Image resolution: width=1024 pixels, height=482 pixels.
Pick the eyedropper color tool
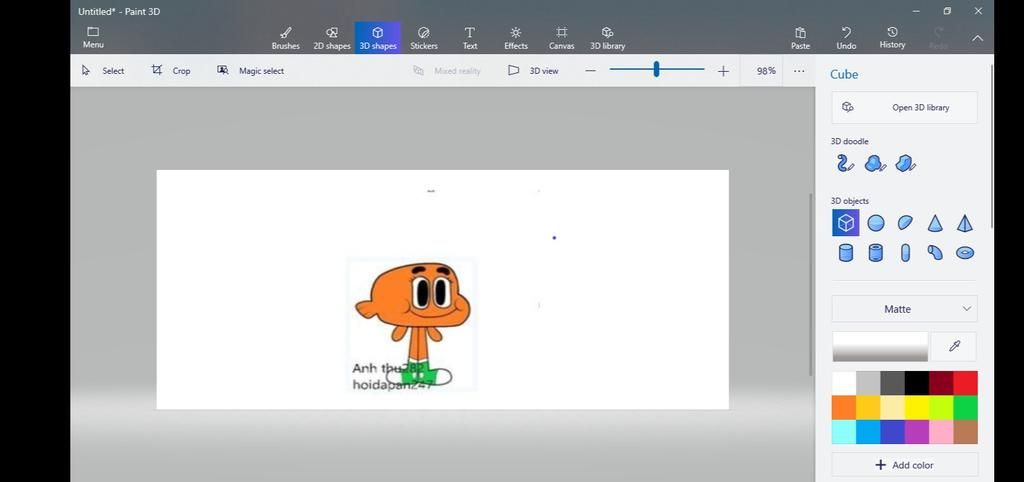[x=954, y=346]
